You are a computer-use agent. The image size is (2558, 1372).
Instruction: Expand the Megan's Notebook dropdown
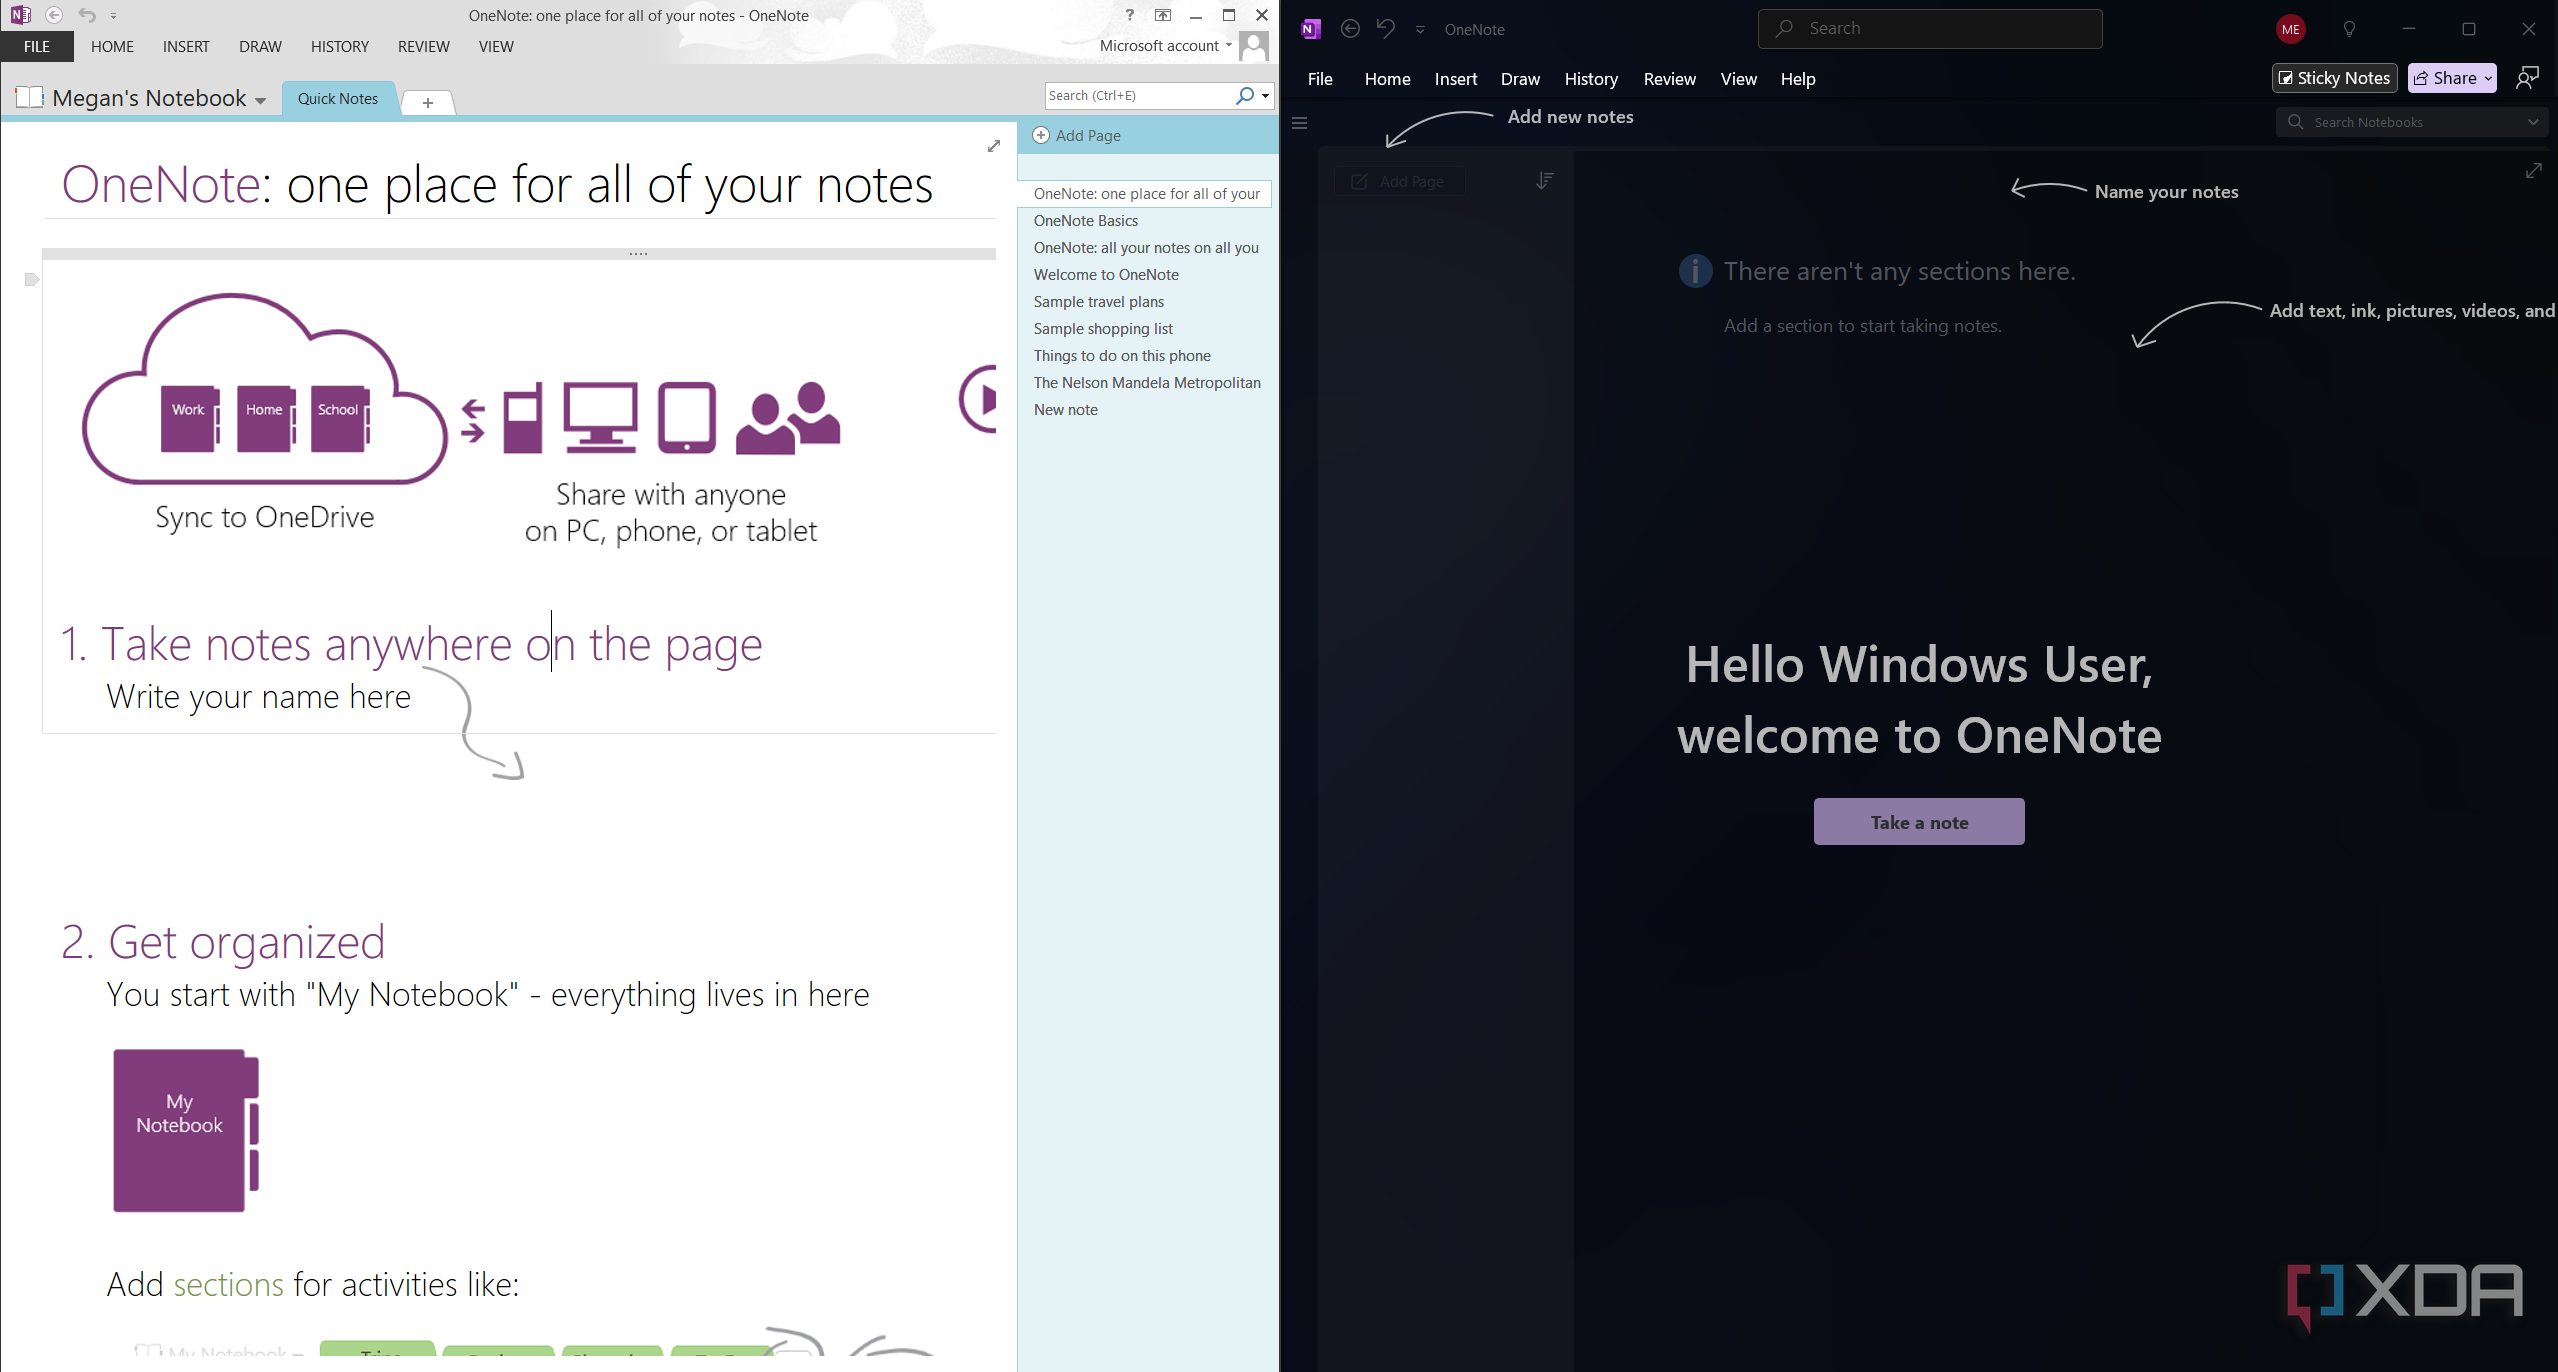pos(260,100)
